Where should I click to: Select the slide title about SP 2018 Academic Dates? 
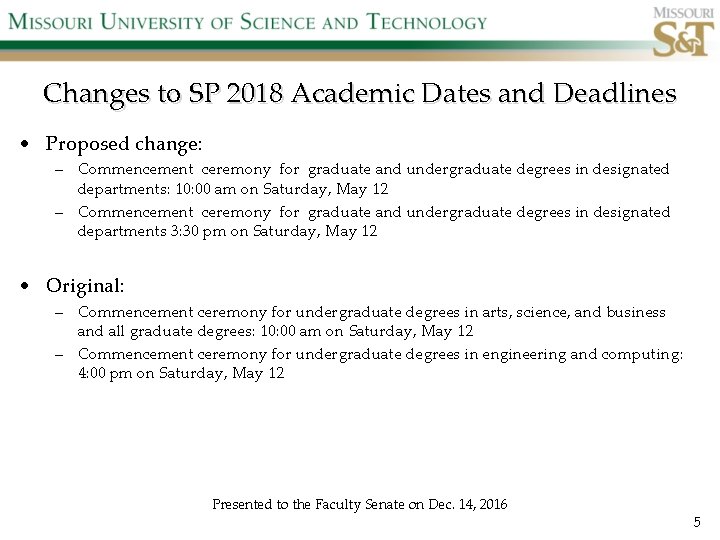[x=360, y=94]
